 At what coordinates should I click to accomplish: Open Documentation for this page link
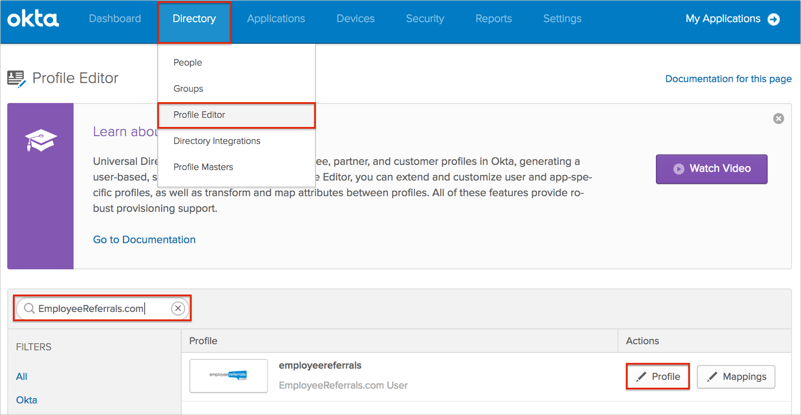[728, 79]
